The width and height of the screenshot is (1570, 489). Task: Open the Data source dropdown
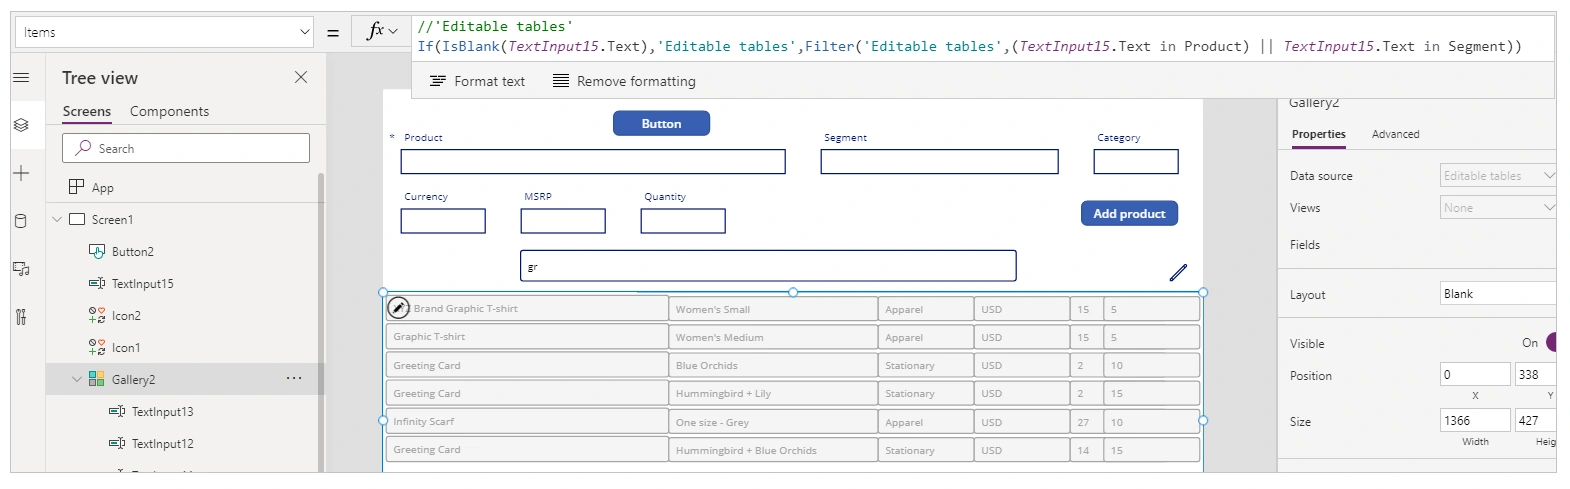tap(1497, 176)
